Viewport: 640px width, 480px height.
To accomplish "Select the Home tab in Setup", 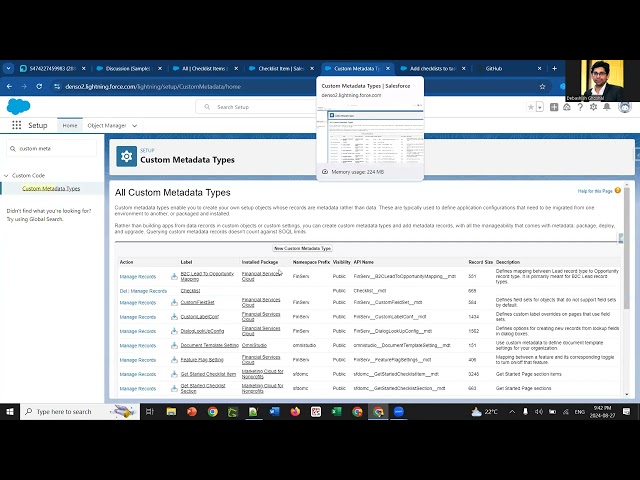I will click(70, 126).
